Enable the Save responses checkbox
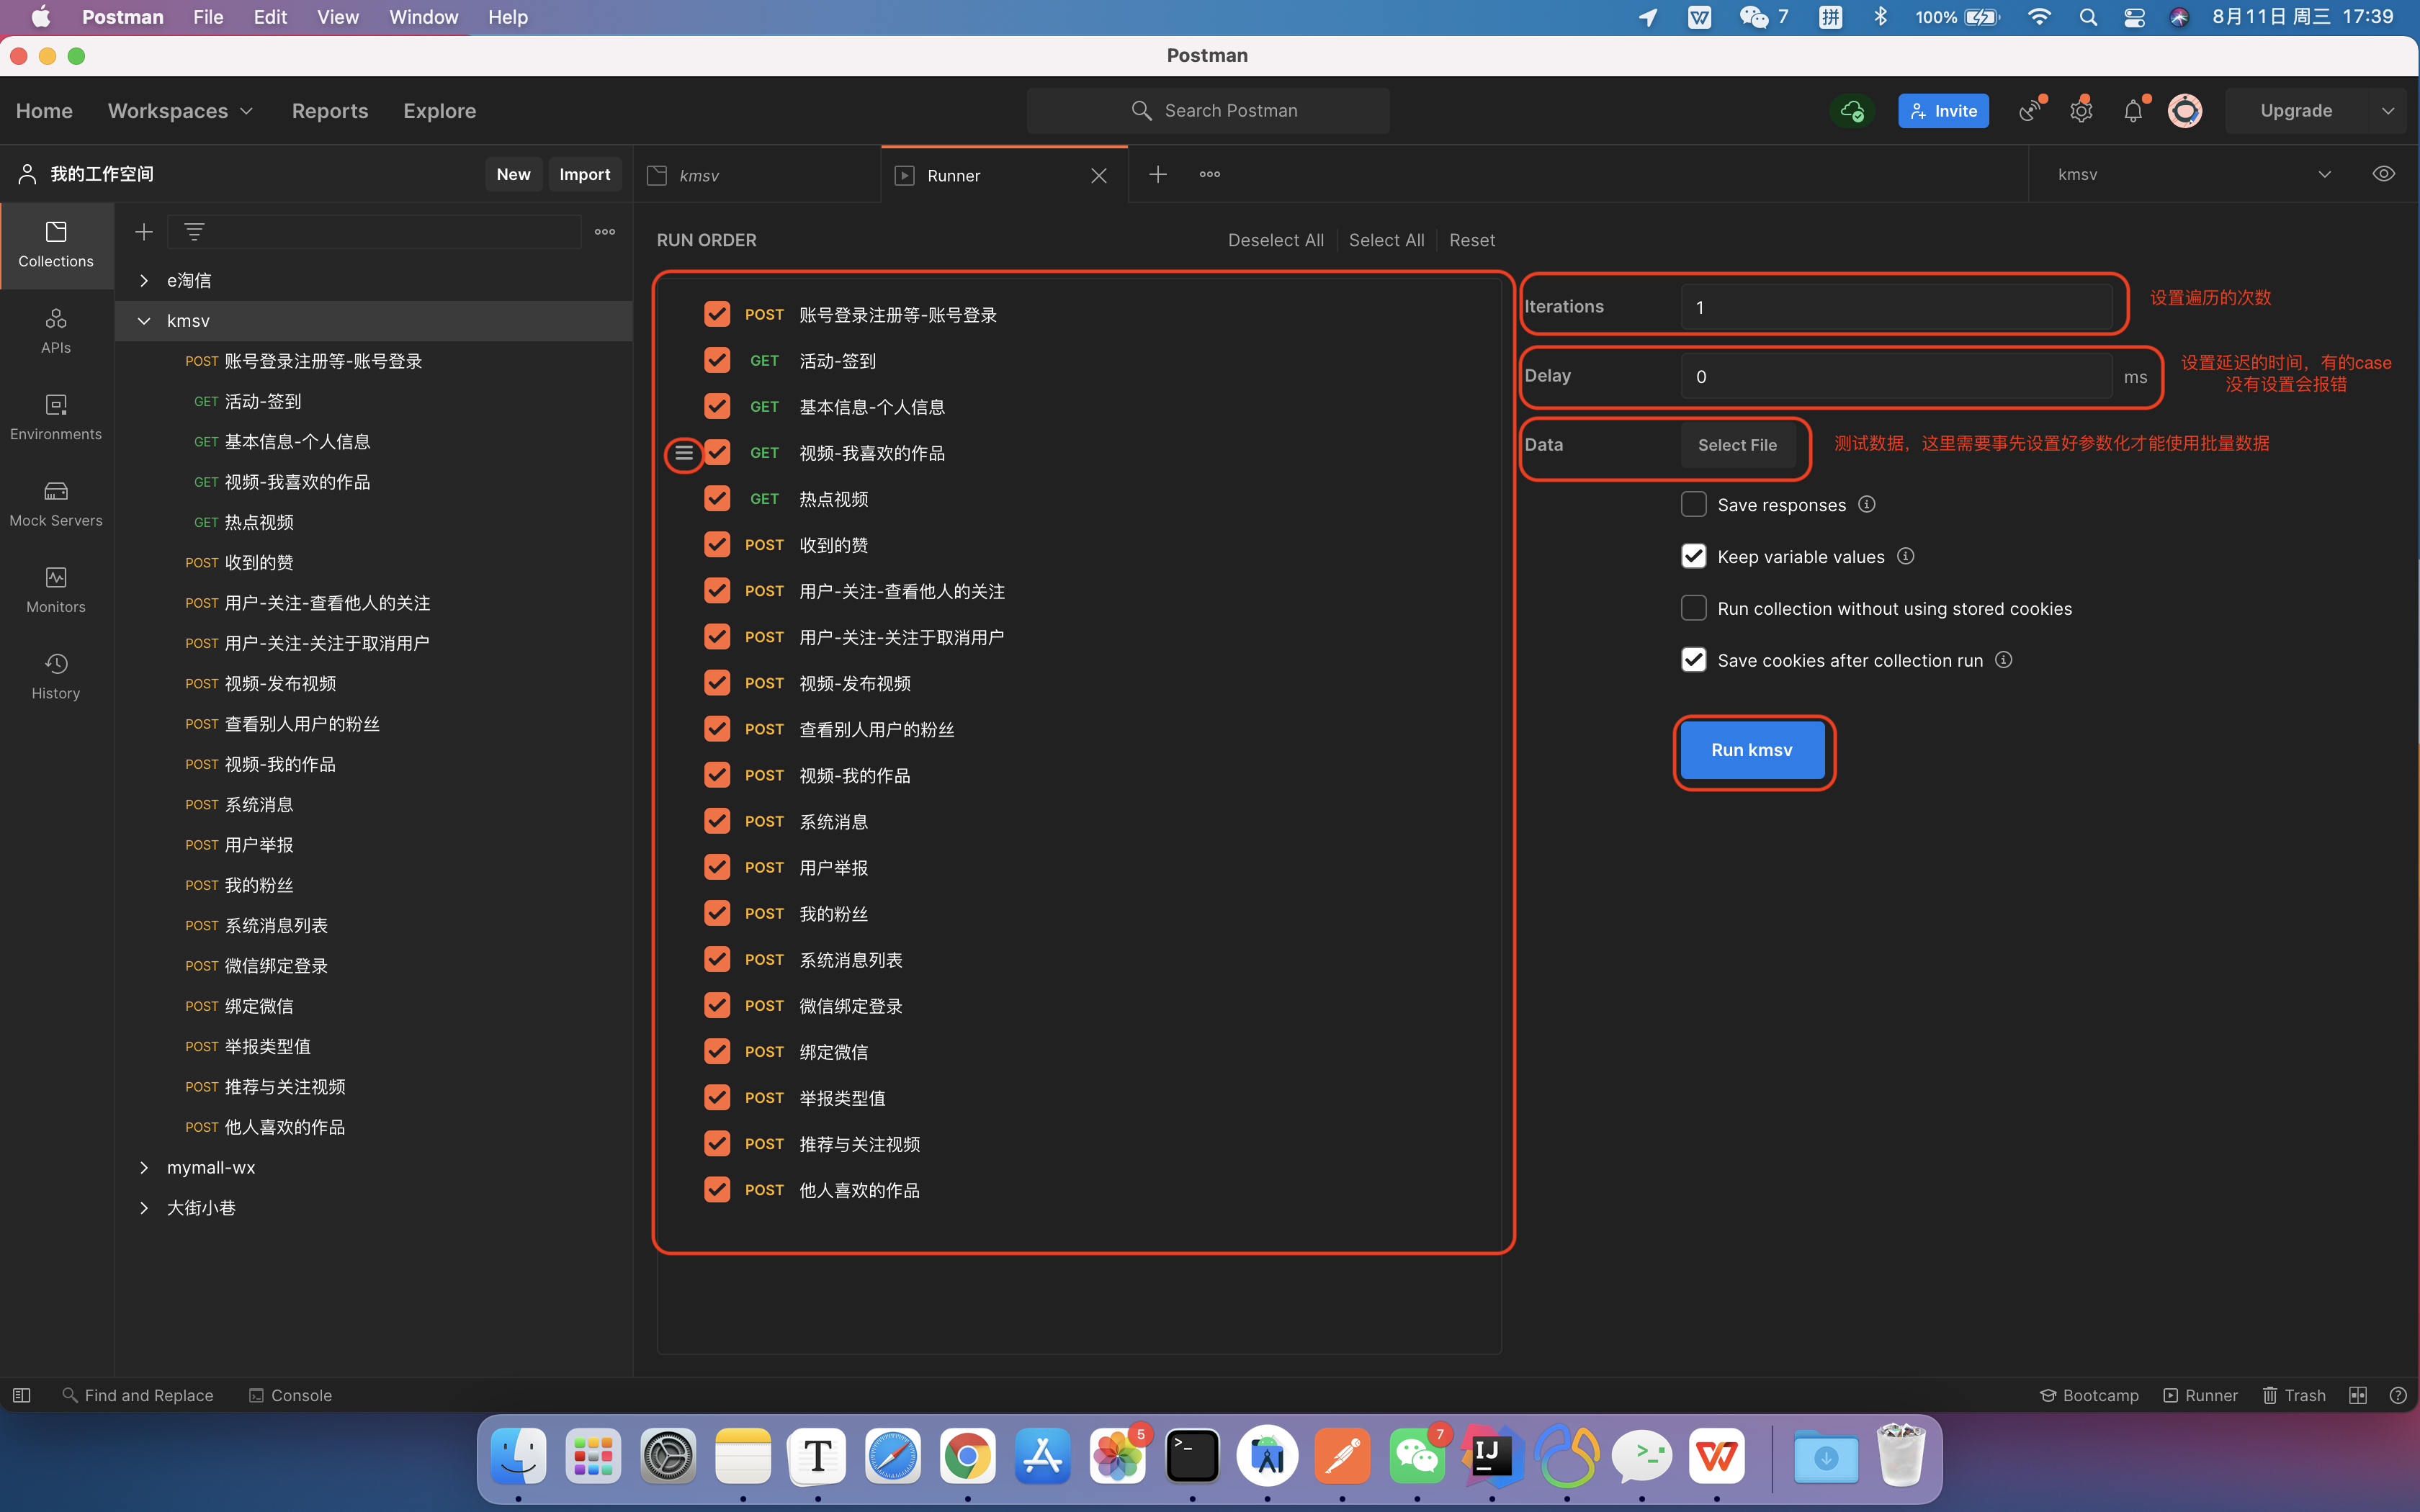The width and height of the screenshot is (2420, 1512). 1693,504
